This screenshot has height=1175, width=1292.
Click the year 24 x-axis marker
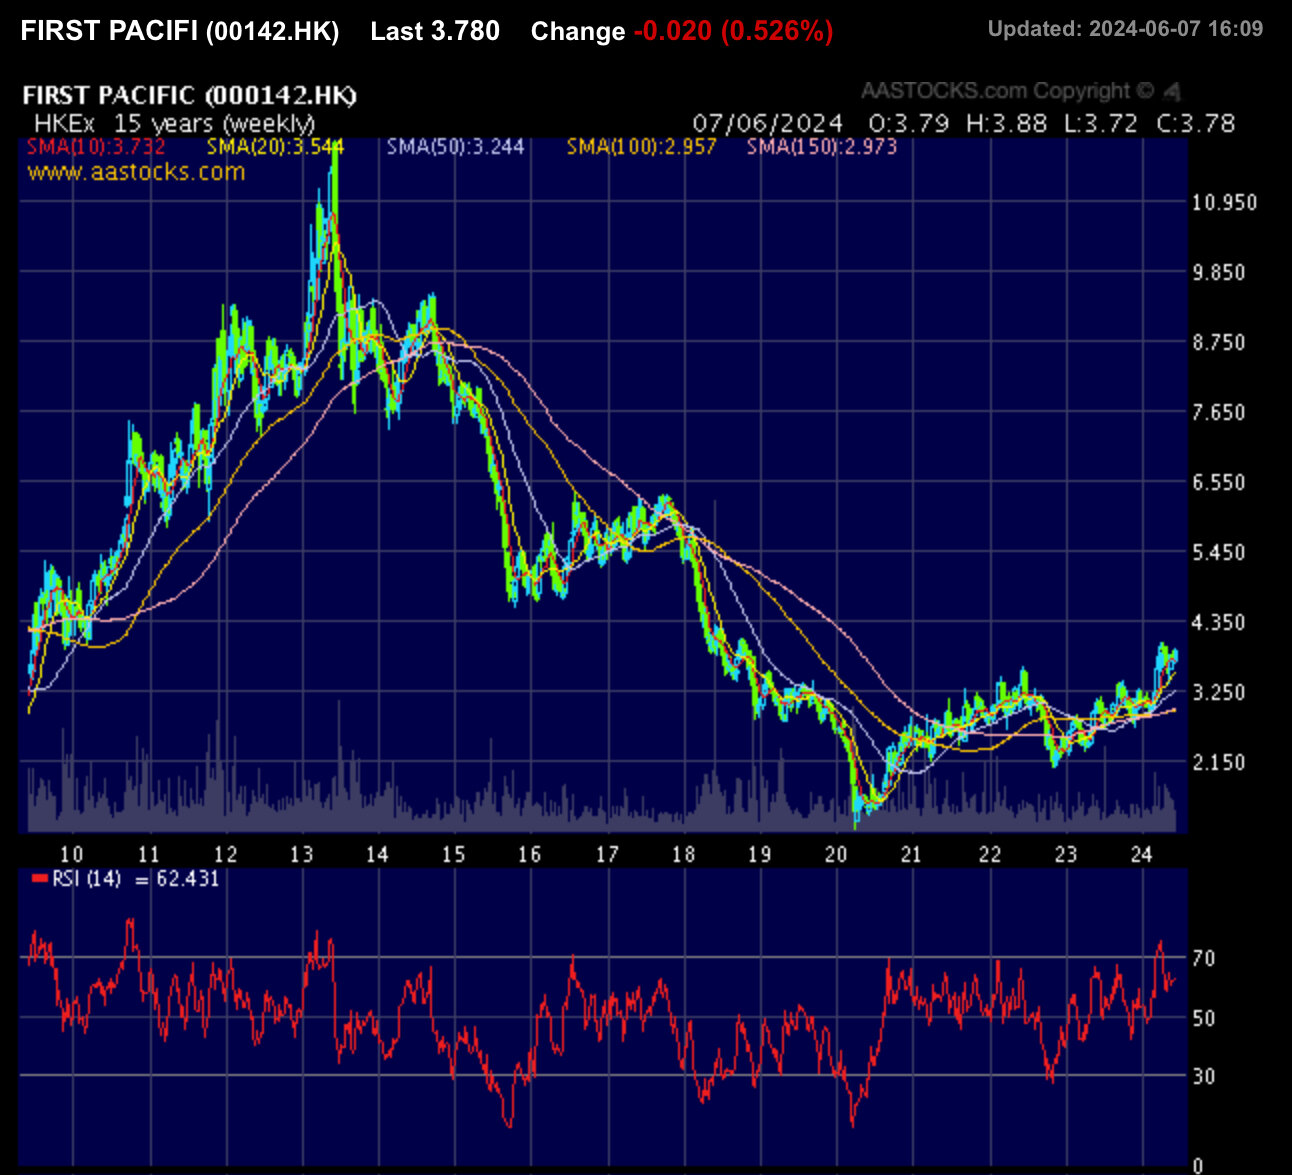tap(1142, 854)
